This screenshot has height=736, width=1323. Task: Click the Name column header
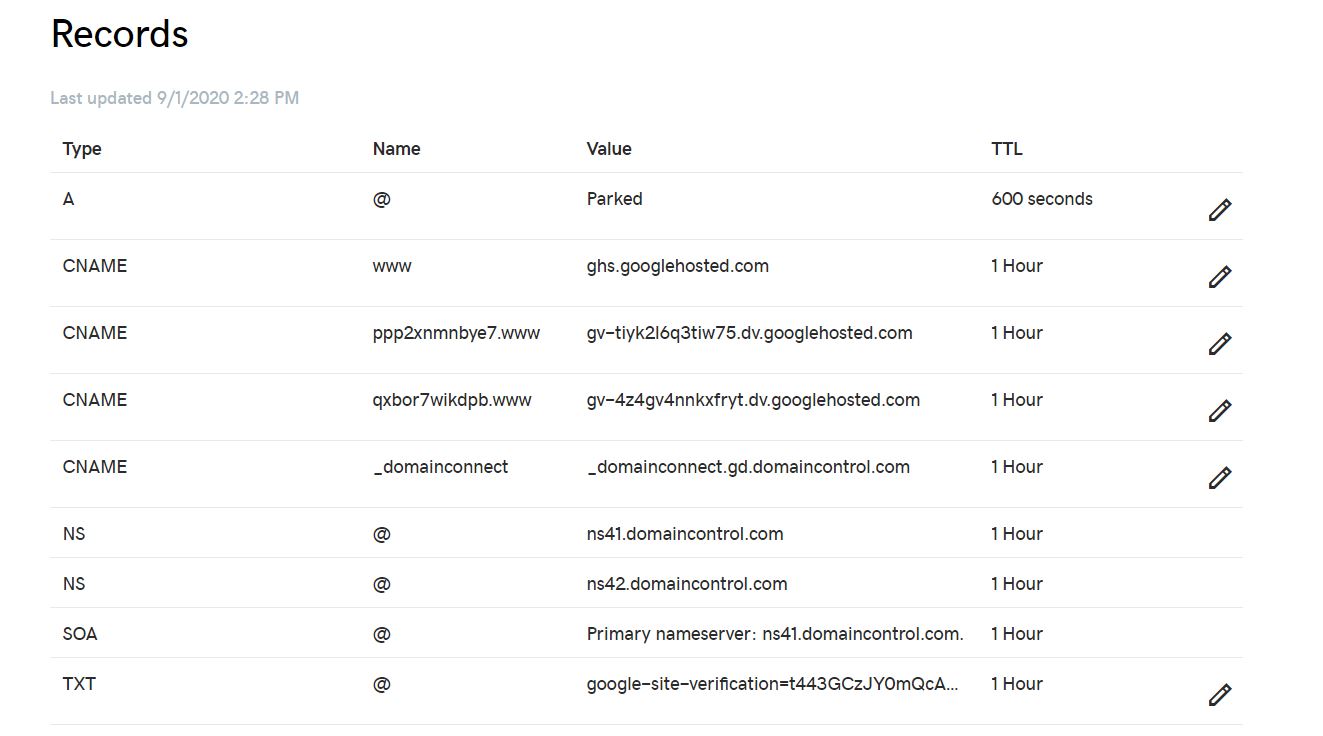click(x=396, y=149)
